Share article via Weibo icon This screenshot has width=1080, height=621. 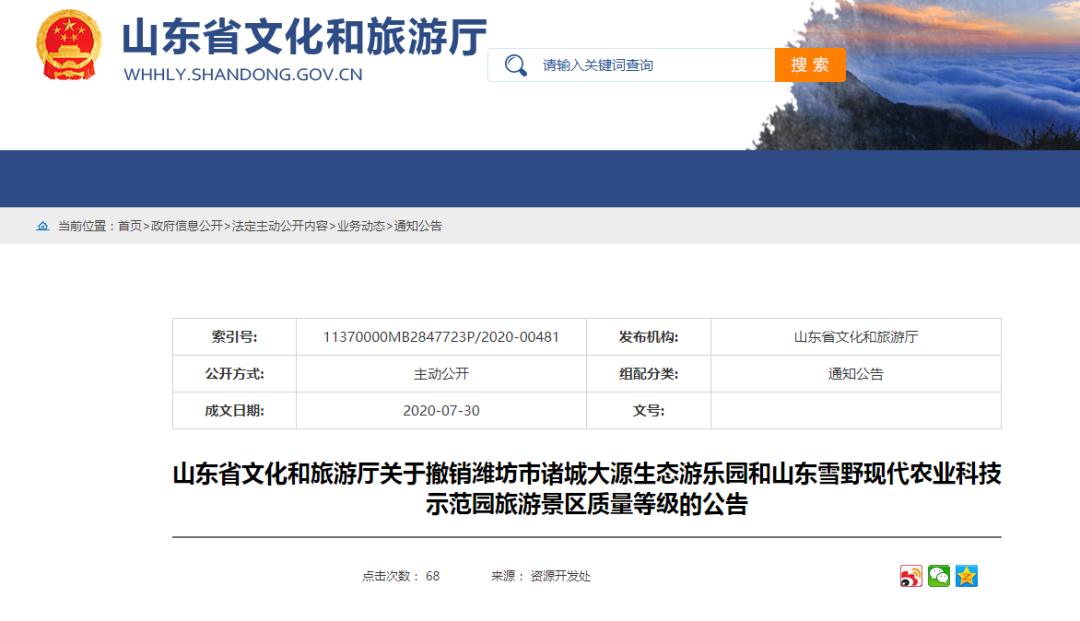[910, 576]
